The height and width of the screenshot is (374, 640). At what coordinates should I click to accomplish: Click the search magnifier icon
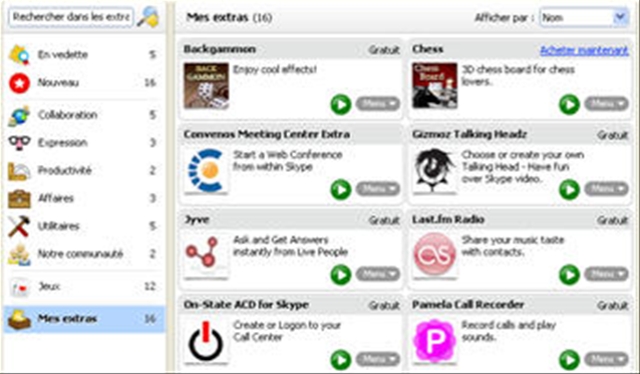coord(147,18)
